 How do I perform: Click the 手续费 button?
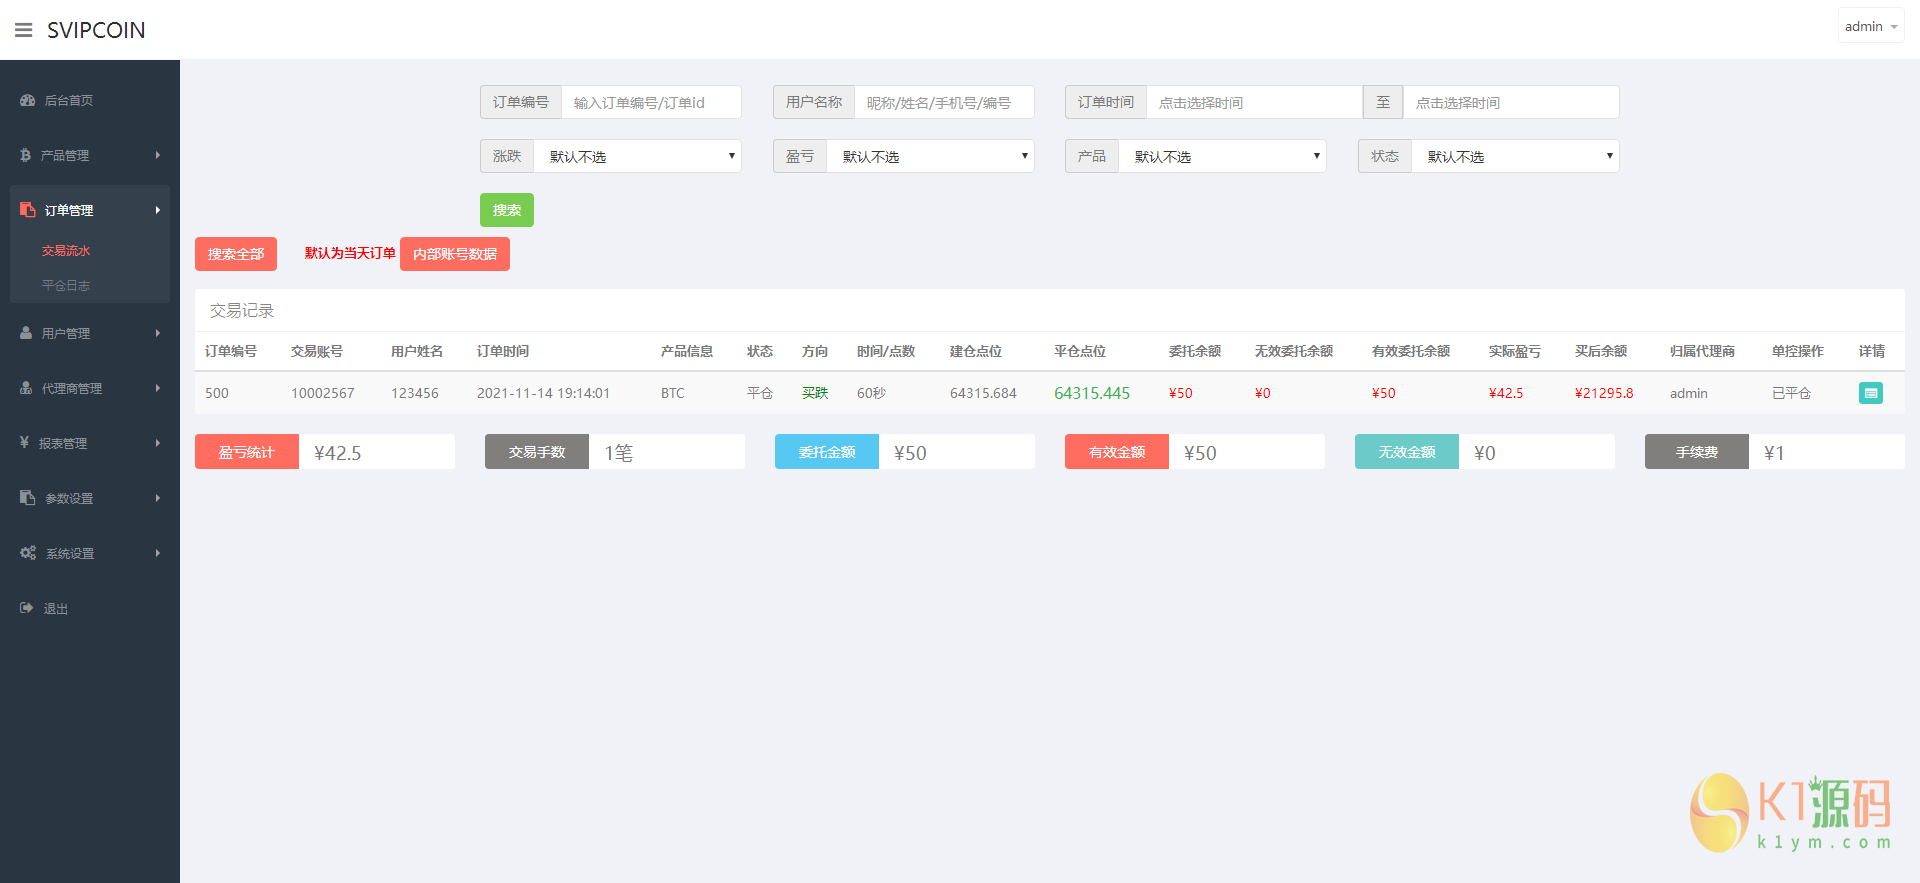[x=1697, y=452]
